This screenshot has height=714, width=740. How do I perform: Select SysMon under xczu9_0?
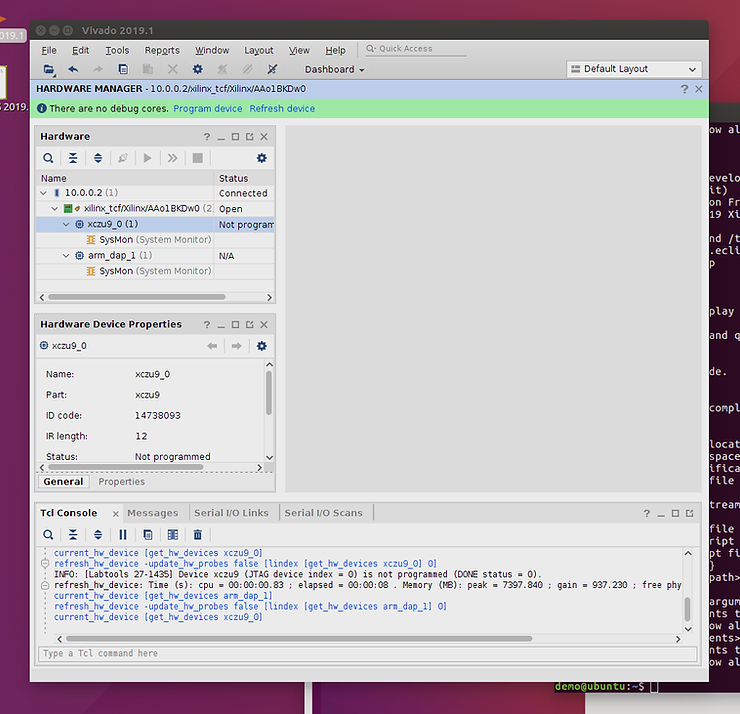pos(155,240)
